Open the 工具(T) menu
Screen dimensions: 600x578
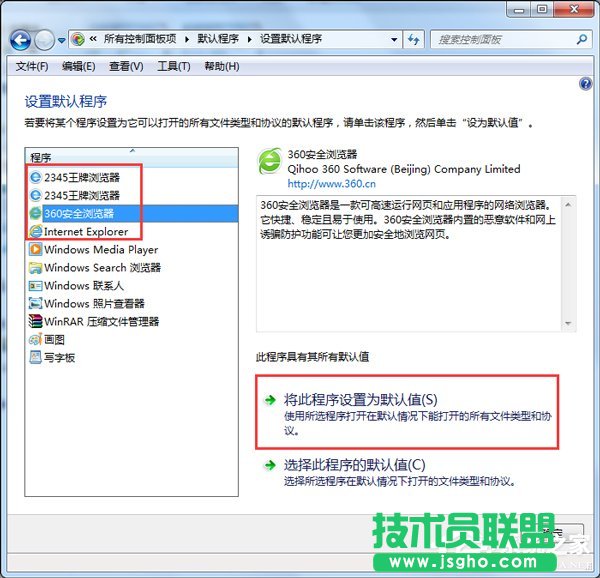174,67
